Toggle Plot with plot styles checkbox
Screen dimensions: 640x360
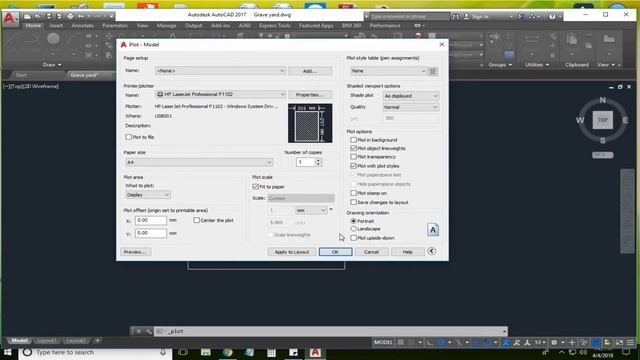point(353,166)
